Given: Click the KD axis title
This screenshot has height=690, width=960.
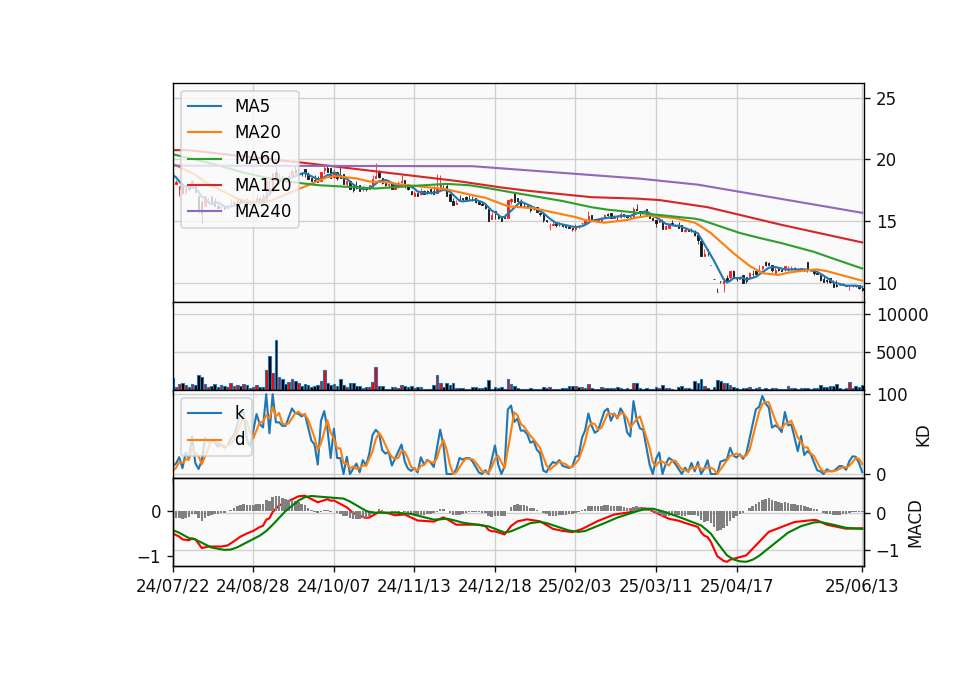Looking at the screenshot, I should click(922, 437).
